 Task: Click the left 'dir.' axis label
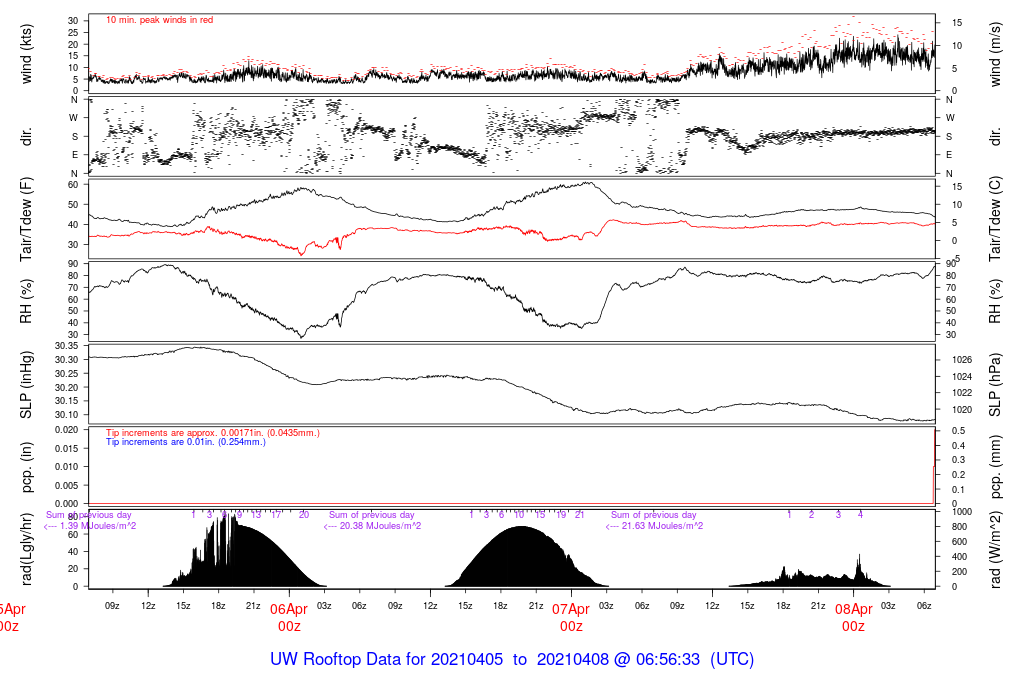(x=26, y=137)
